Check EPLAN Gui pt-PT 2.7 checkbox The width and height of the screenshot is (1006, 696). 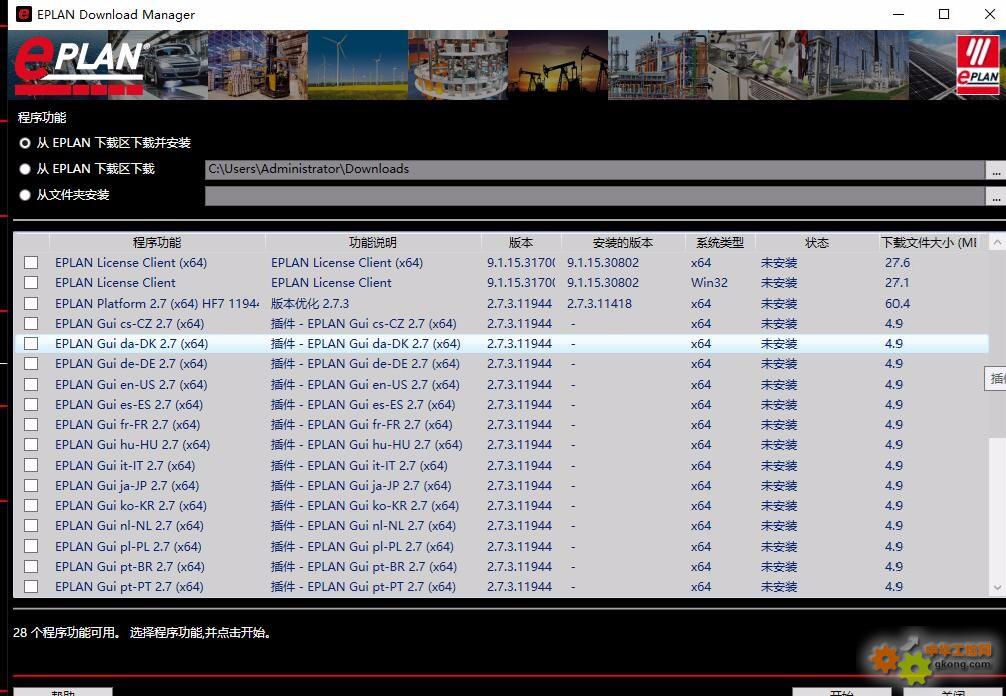tap(31, 586)
